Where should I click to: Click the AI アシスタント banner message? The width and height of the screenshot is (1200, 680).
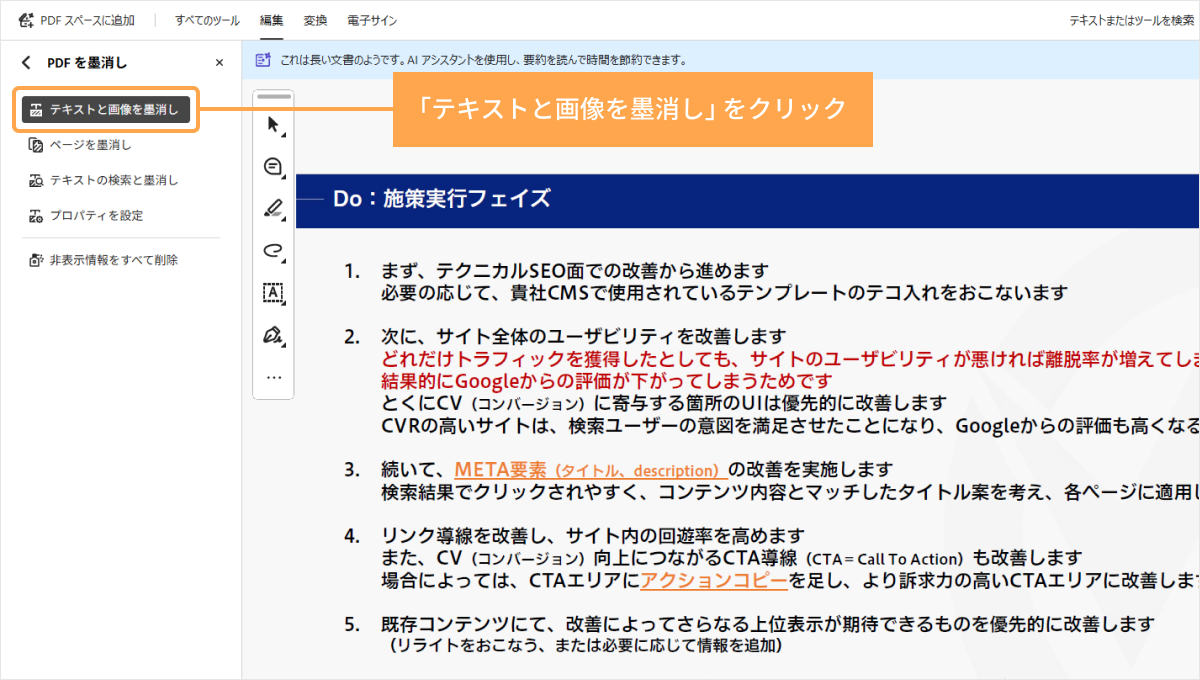pyautogui.click(x=483, y=60)
